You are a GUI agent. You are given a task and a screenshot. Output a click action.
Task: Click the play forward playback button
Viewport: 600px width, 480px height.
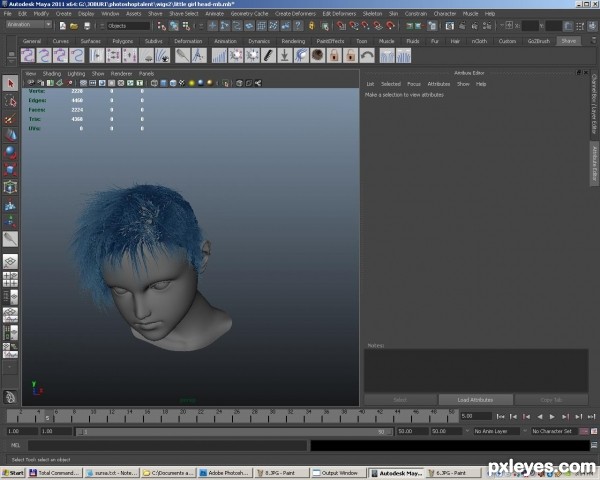[552, 416]
